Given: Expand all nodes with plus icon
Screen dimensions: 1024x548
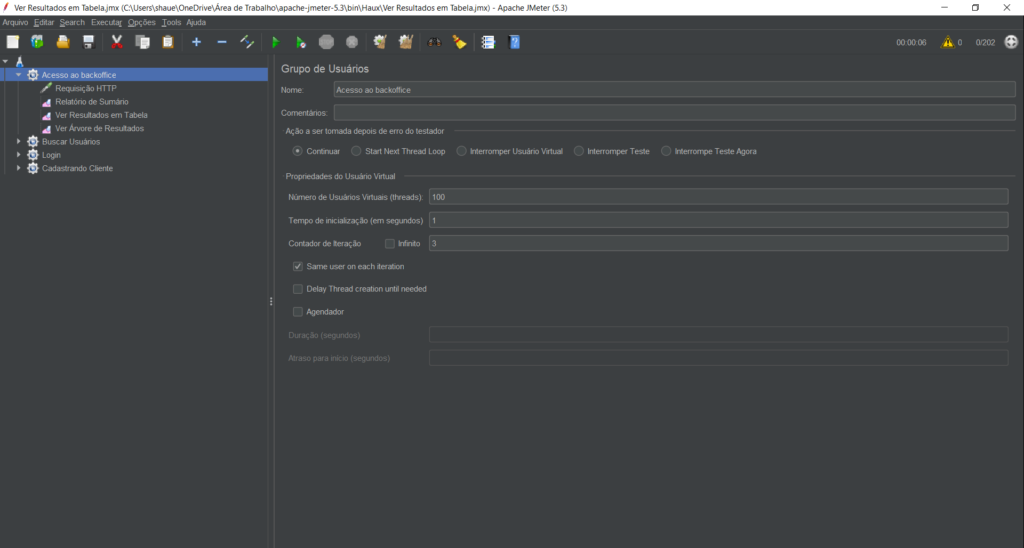Looking at the screenshot, I should (196, 42).
